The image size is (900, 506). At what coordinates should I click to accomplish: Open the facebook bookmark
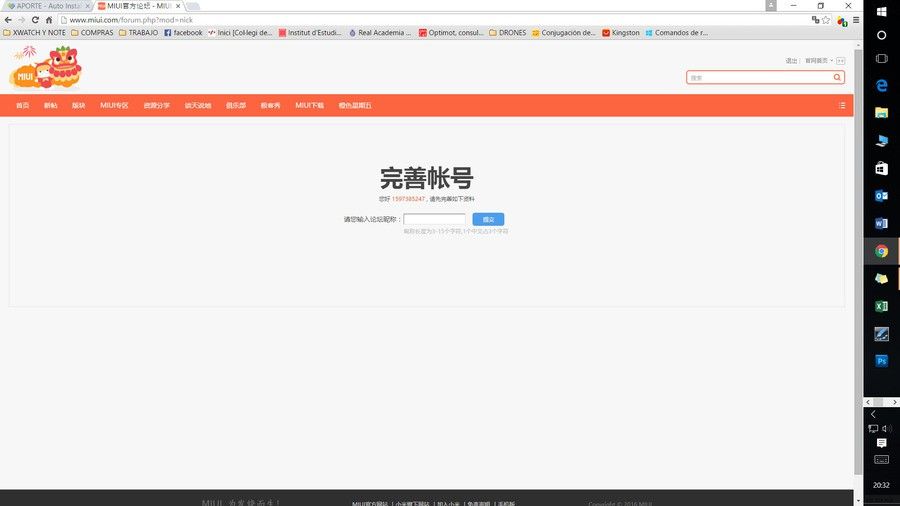tap(183, 33)
